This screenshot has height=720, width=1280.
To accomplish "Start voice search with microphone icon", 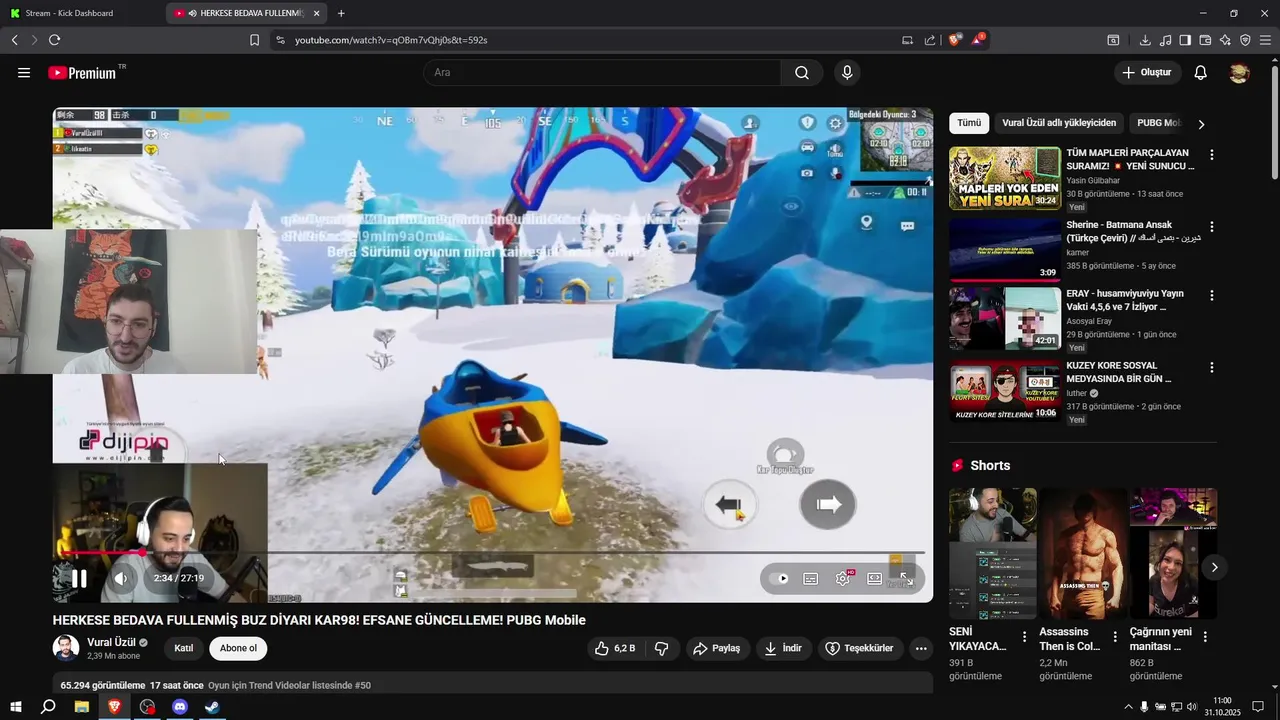I will click(847, 73).
